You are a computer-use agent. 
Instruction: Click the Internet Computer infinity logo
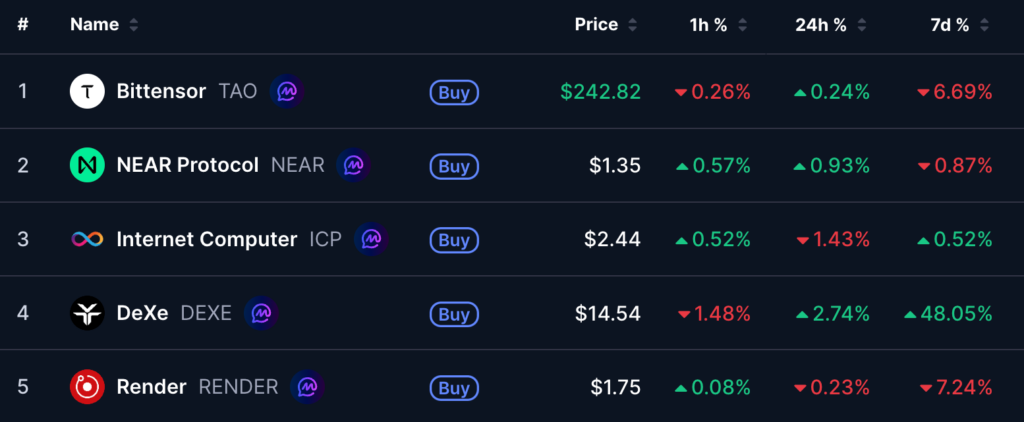coord(87,239)
